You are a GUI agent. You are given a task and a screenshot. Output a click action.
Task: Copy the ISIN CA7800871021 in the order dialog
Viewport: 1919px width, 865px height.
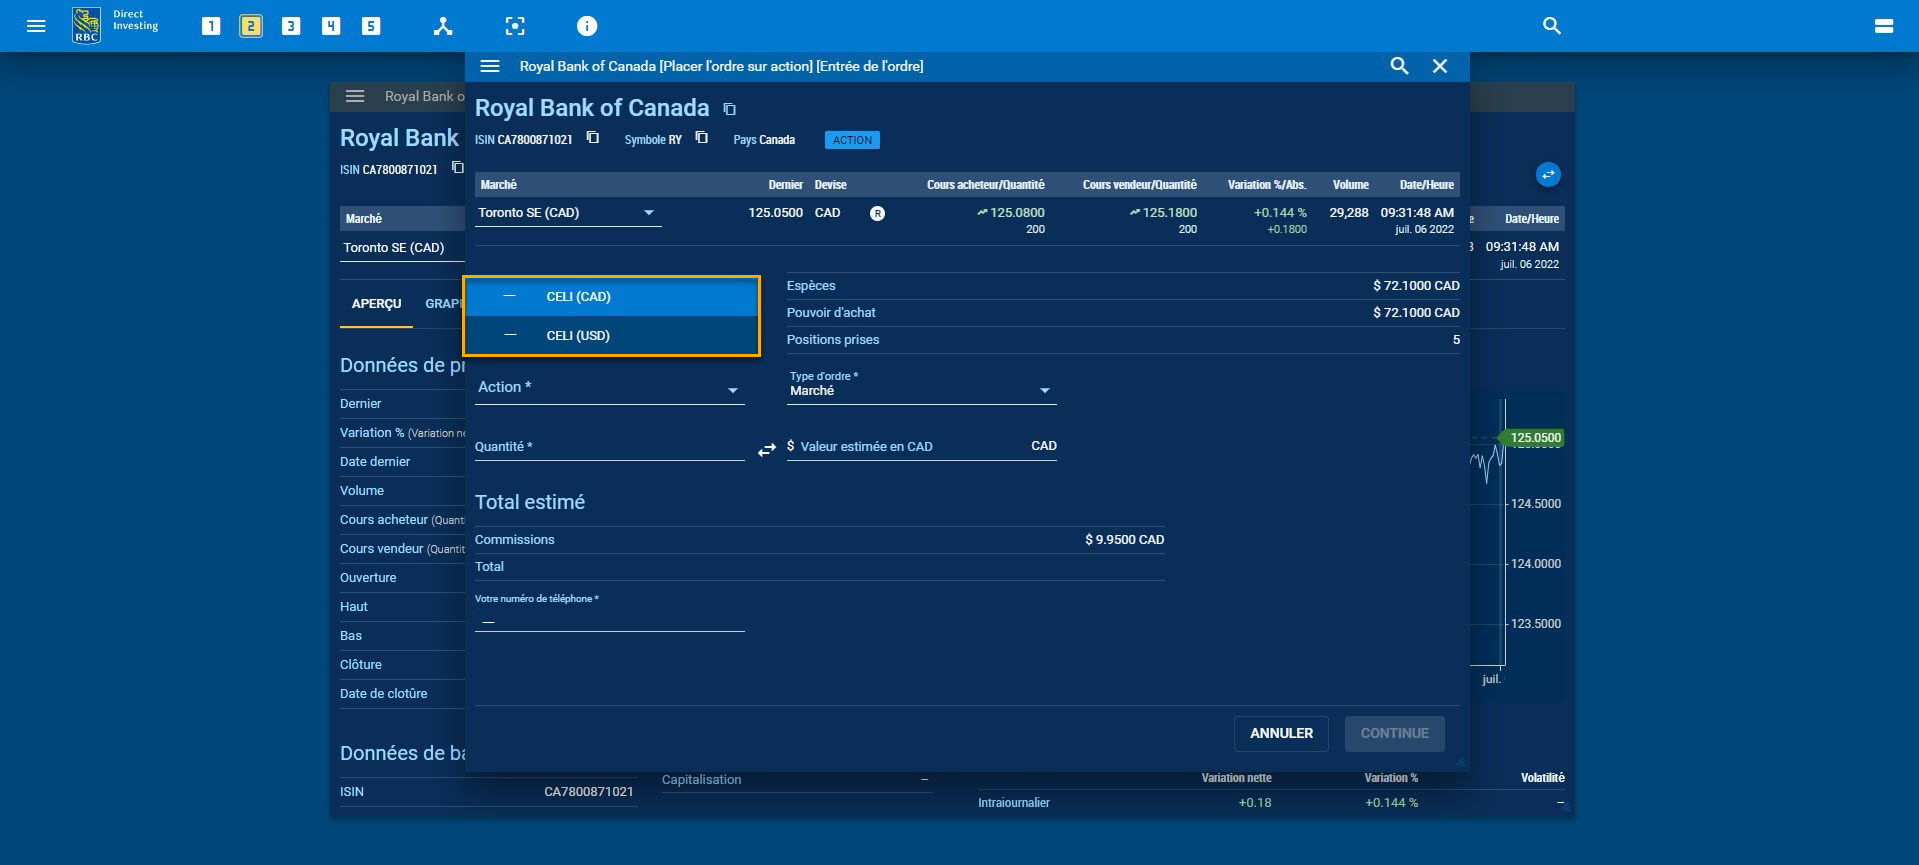[x=593, y=138]
